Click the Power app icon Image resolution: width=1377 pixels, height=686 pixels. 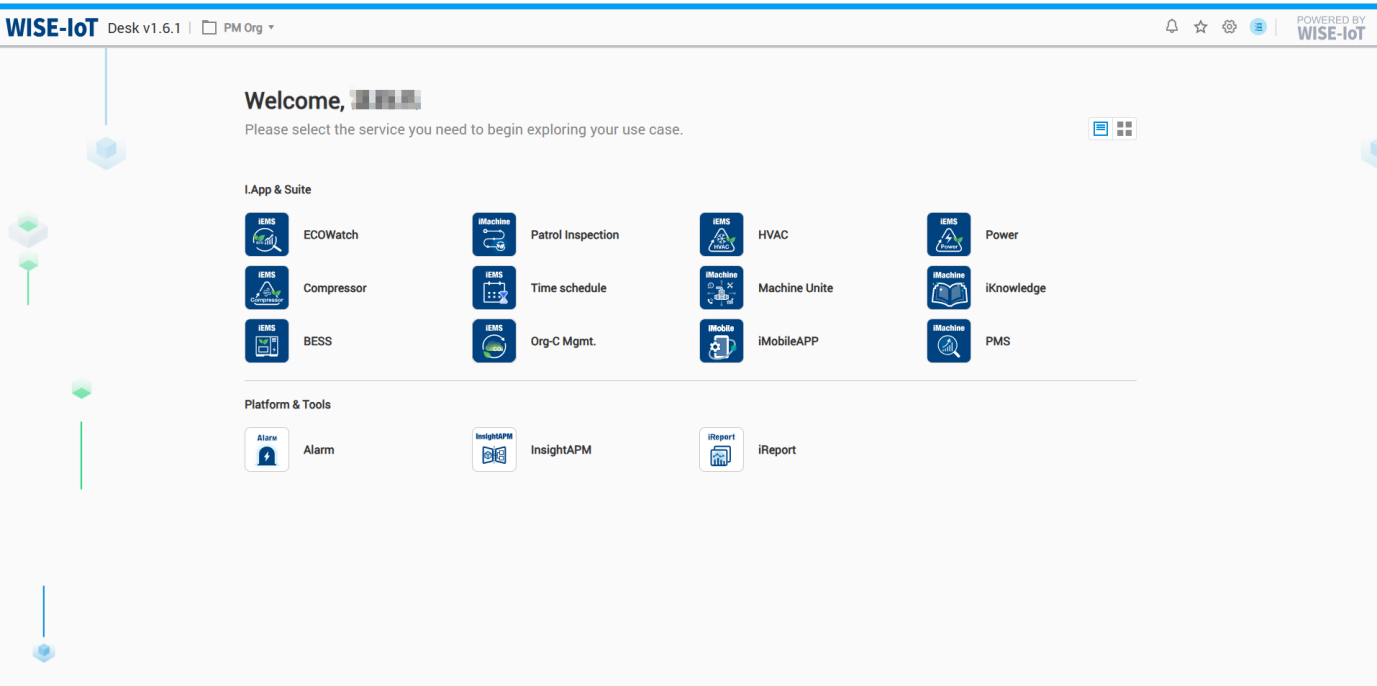pos(948,235)
